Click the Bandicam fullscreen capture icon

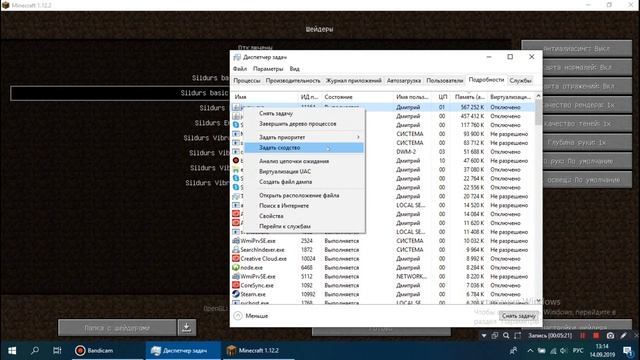click(518, 336)
